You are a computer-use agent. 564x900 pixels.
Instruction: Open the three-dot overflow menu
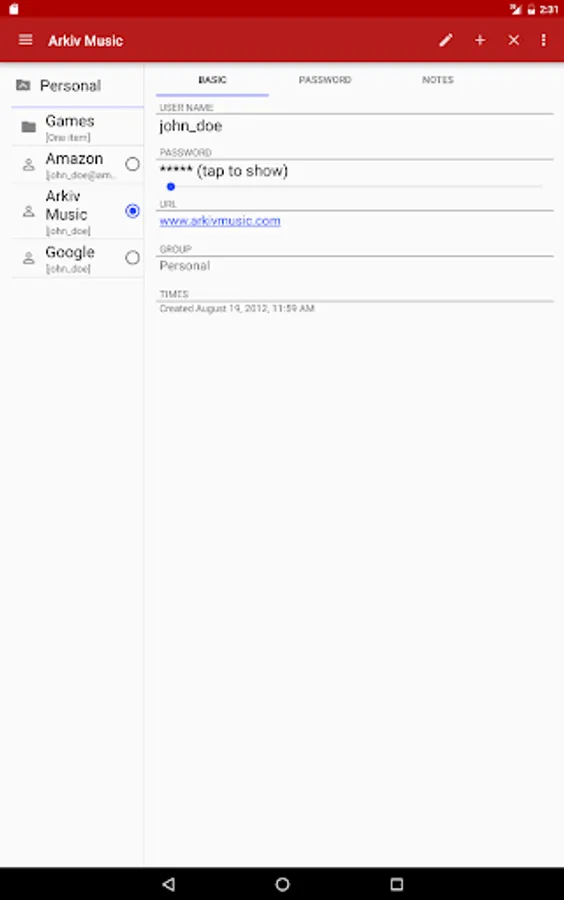543,40
